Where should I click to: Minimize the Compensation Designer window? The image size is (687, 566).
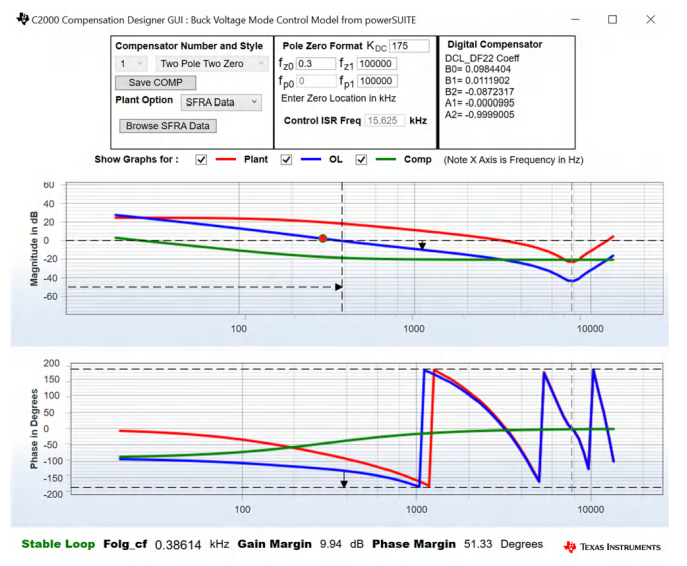tap(575, 20)
